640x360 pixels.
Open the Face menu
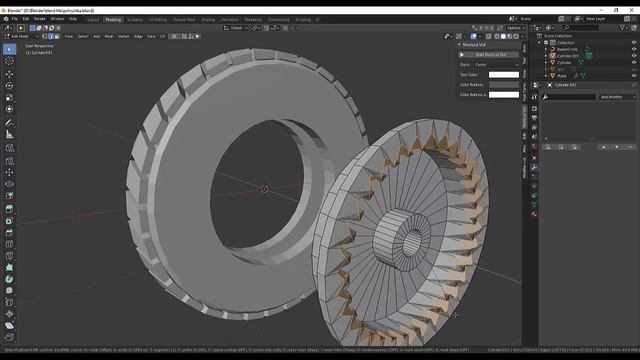[x=151, y=36]
